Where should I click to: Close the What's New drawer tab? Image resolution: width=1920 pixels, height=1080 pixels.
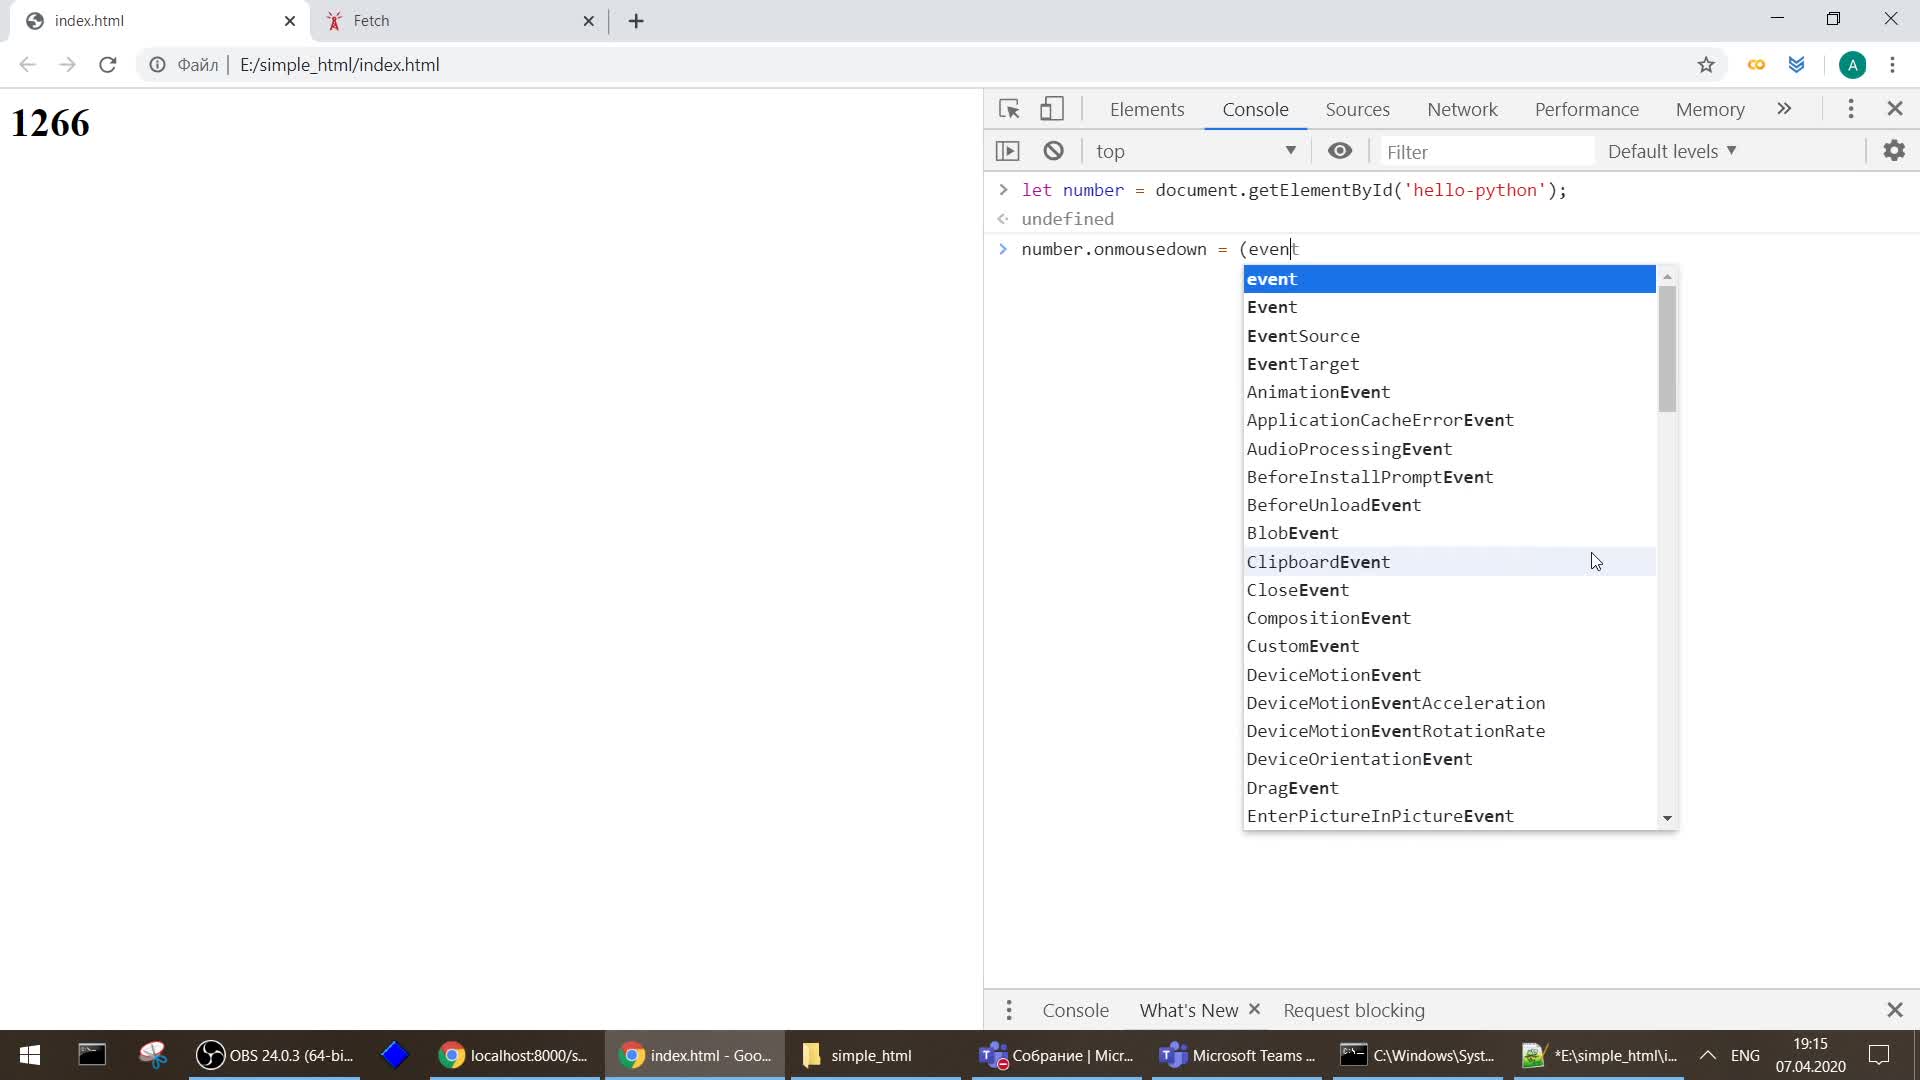coord(1254,1009)
